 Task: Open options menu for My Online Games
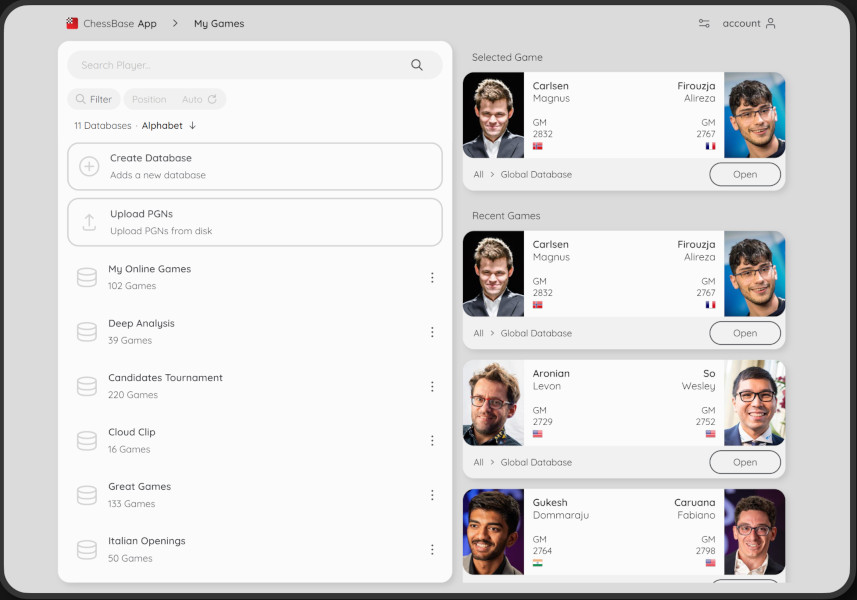pyautogui.click(x=432, y=278)
